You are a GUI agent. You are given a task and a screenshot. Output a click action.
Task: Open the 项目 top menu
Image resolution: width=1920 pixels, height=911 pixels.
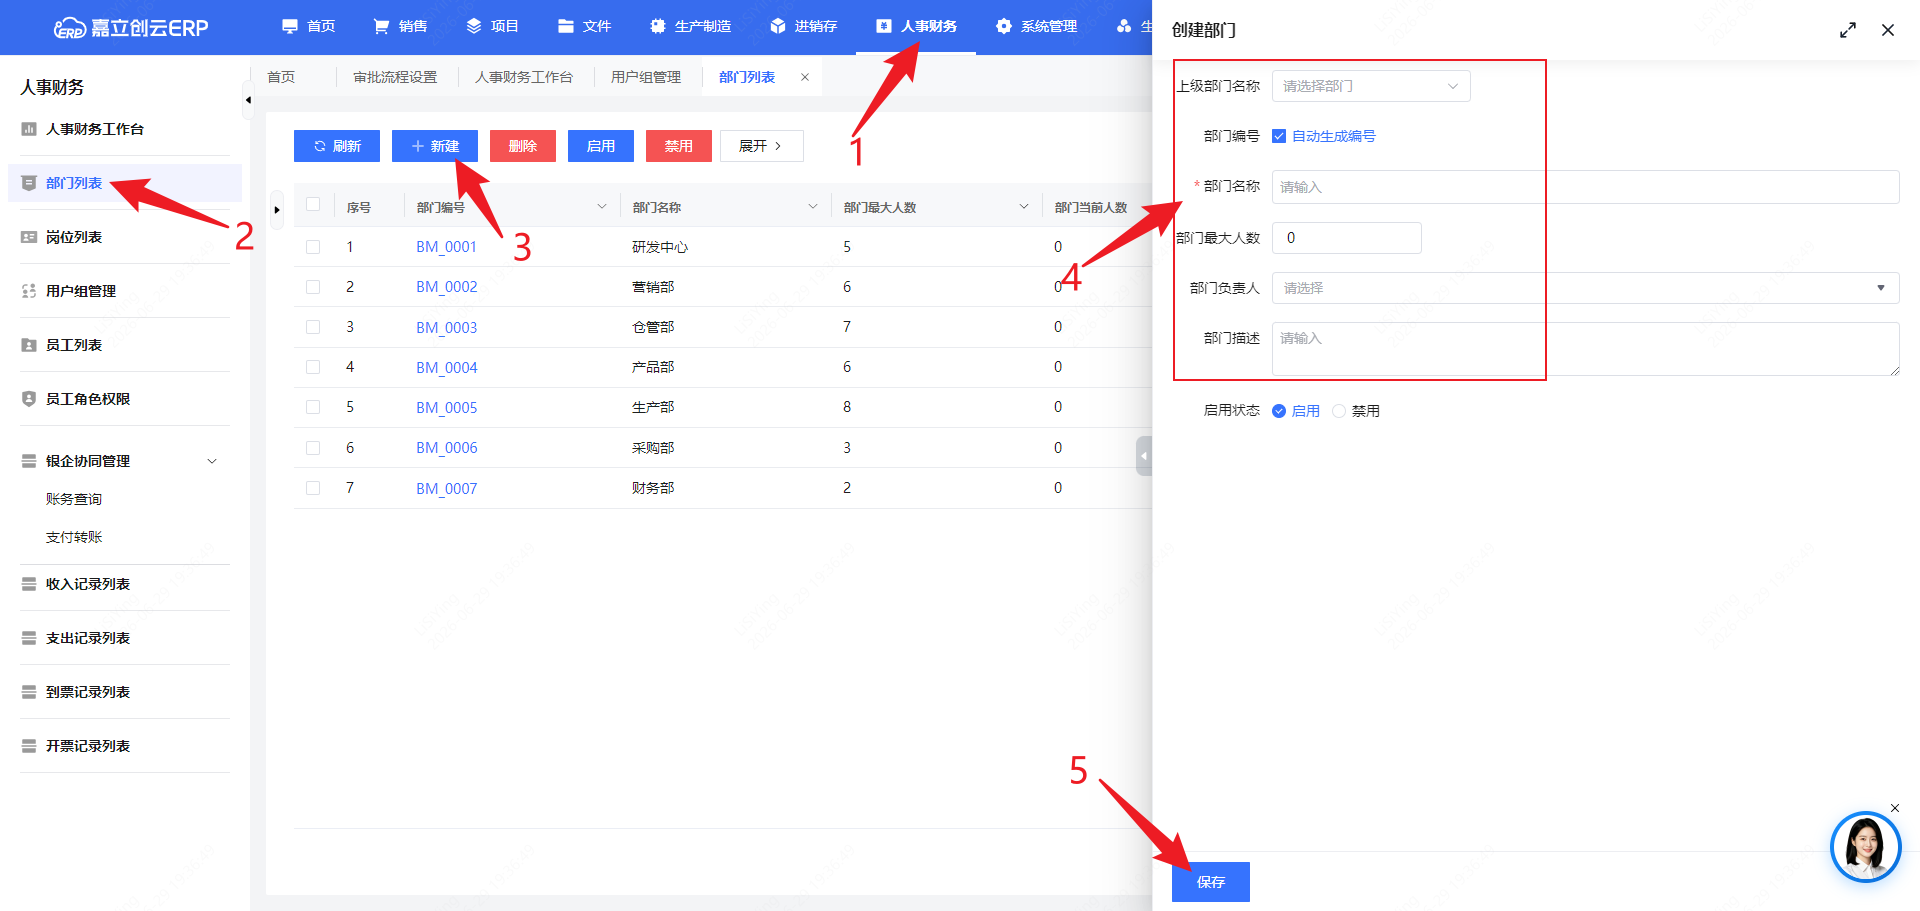[492, 26]
